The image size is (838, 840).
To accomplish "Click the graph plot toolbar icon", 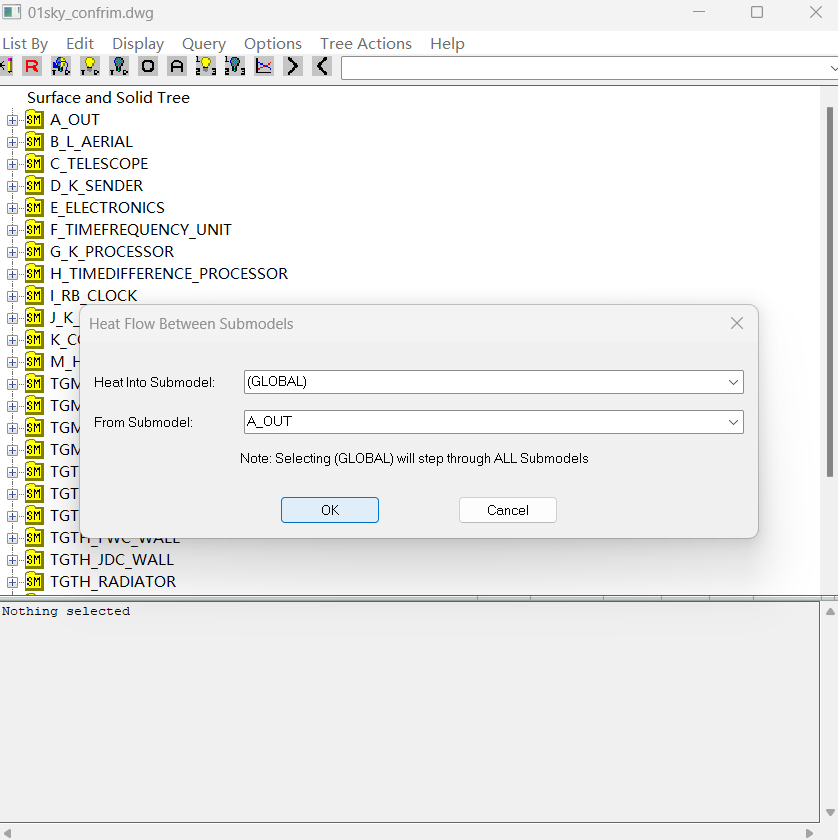I will click(x=264, y=66).
